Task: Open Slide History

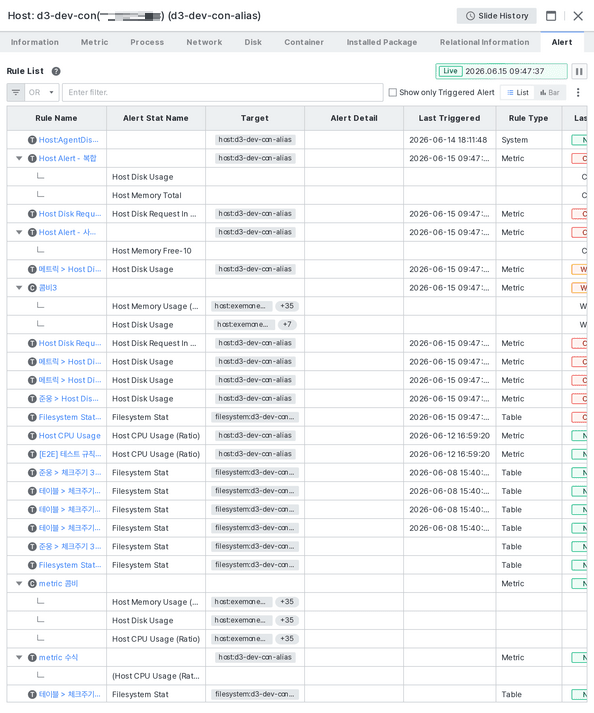Action: [497, 16]
